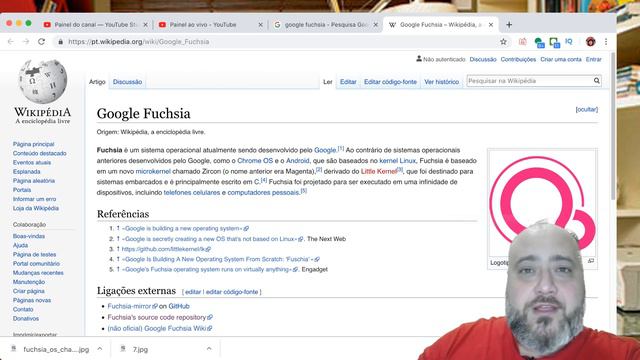Open Loja da Wikipédia sidebar link
Screen dimensions: 640x360
[x=36, y=208]
